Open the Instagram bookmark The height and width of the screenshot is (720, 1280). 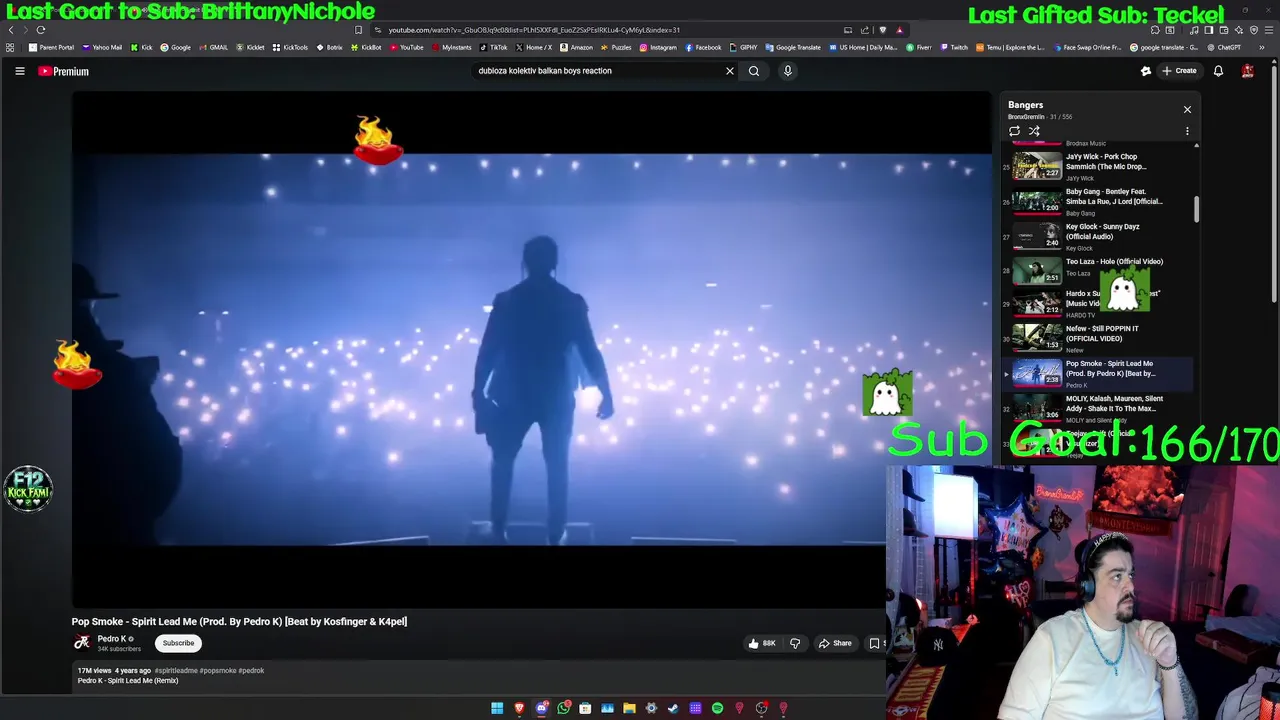pos(658,47)
